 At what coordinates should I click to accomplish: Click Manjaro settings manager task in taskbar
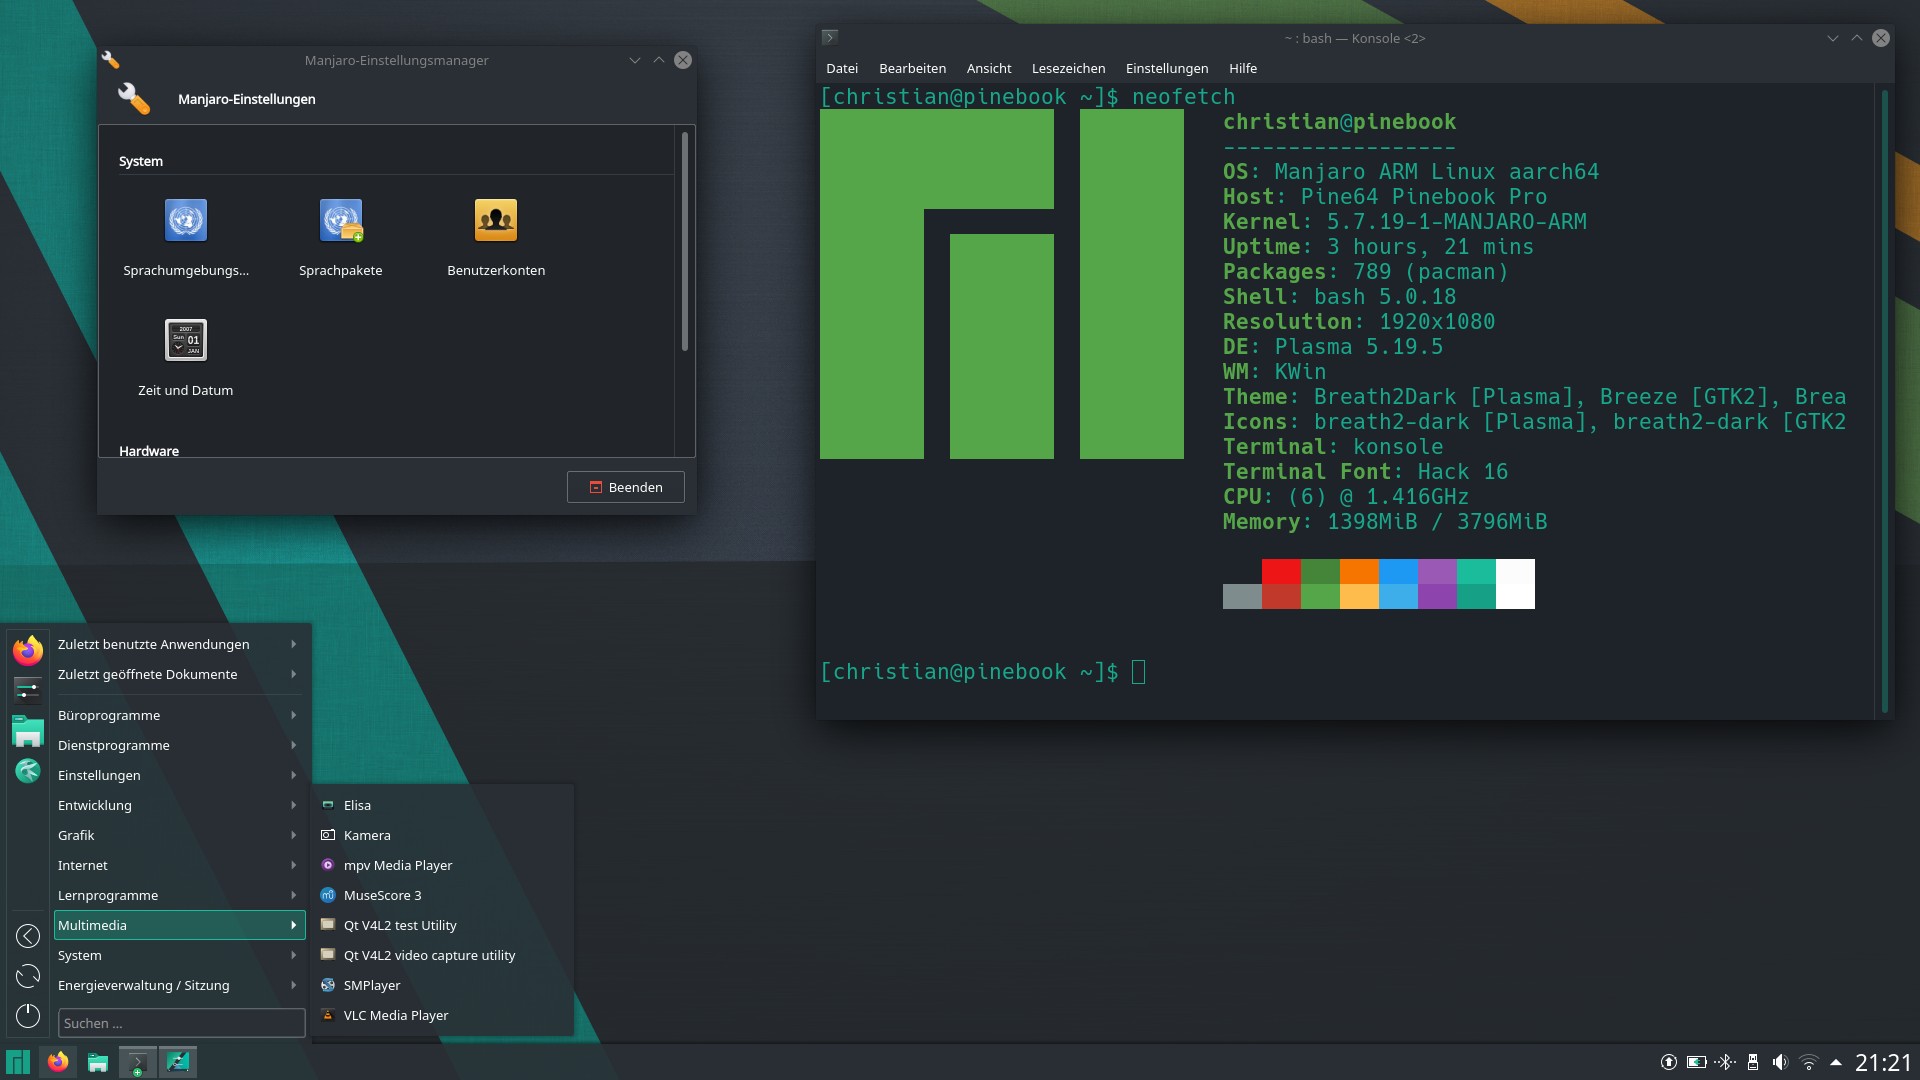click(x=177, y=1062)
